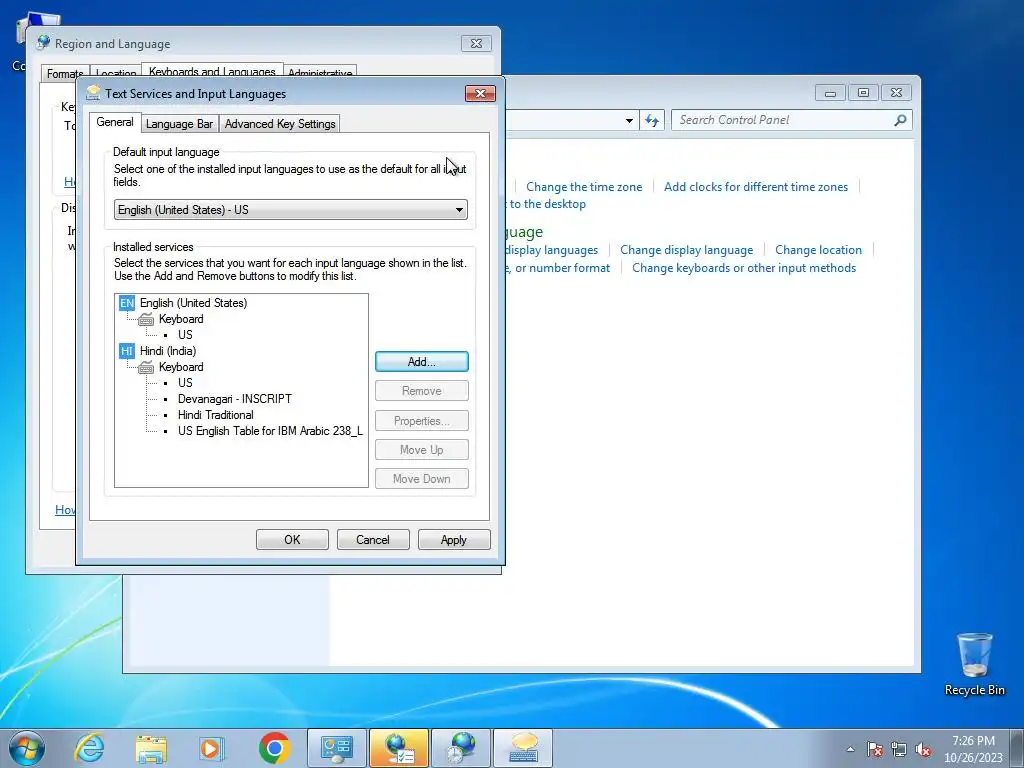Select the HI Hindi (India) language icon
The height and width of the screenshot is (768, 1024).
tap(127, 351)
